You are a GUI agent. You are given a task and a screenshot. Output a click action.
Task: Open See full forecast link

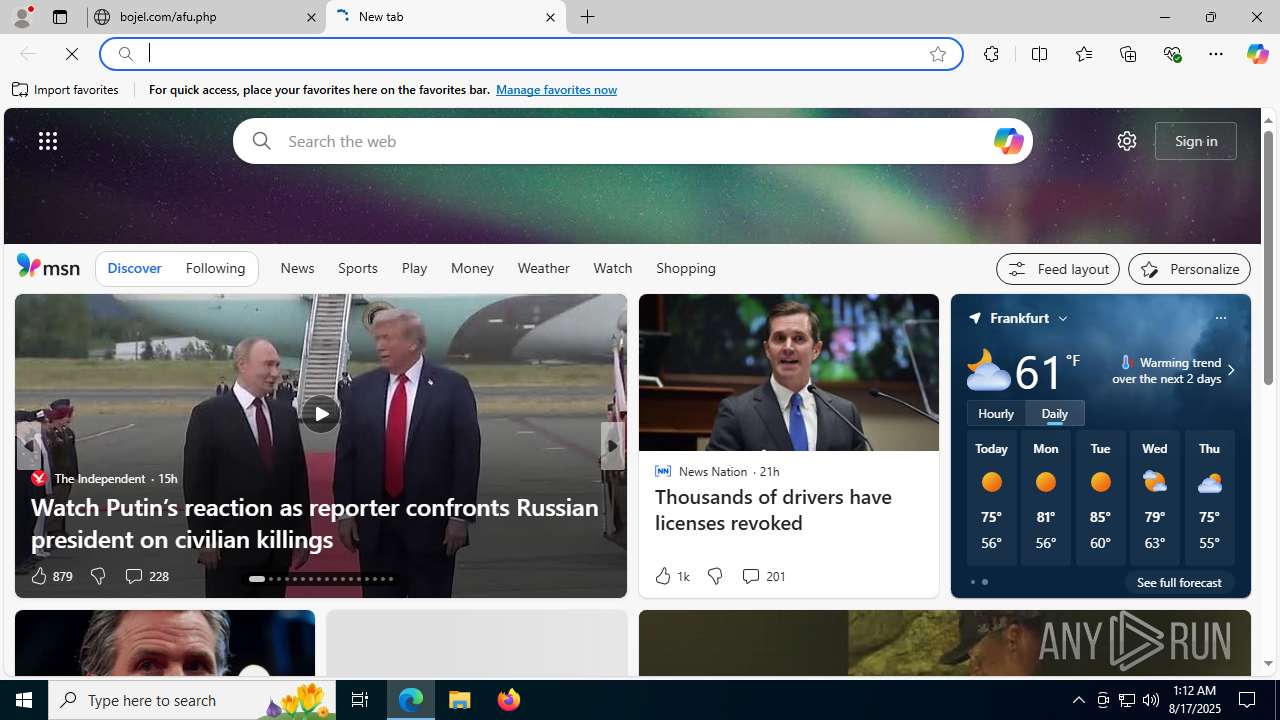point(1179,582)
